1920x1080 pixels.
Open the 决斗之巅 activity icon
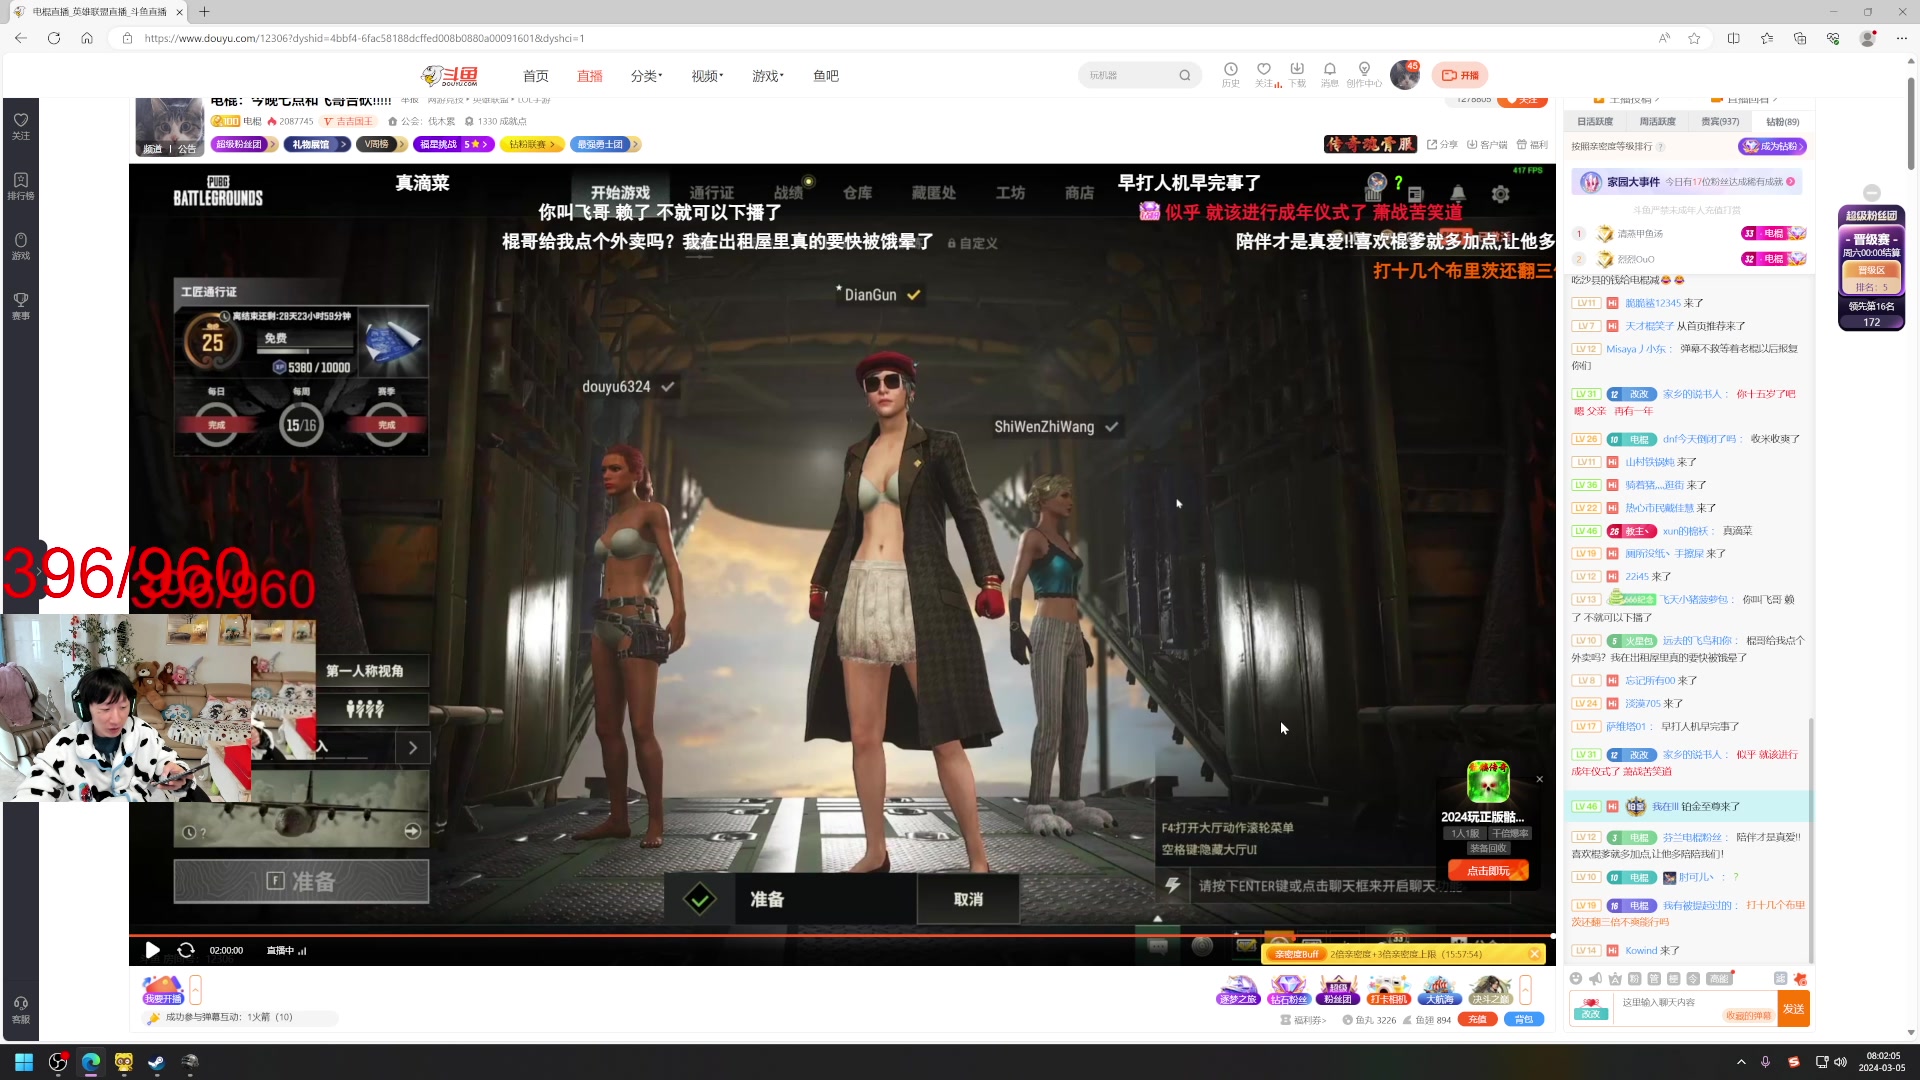coord(1490,990)
